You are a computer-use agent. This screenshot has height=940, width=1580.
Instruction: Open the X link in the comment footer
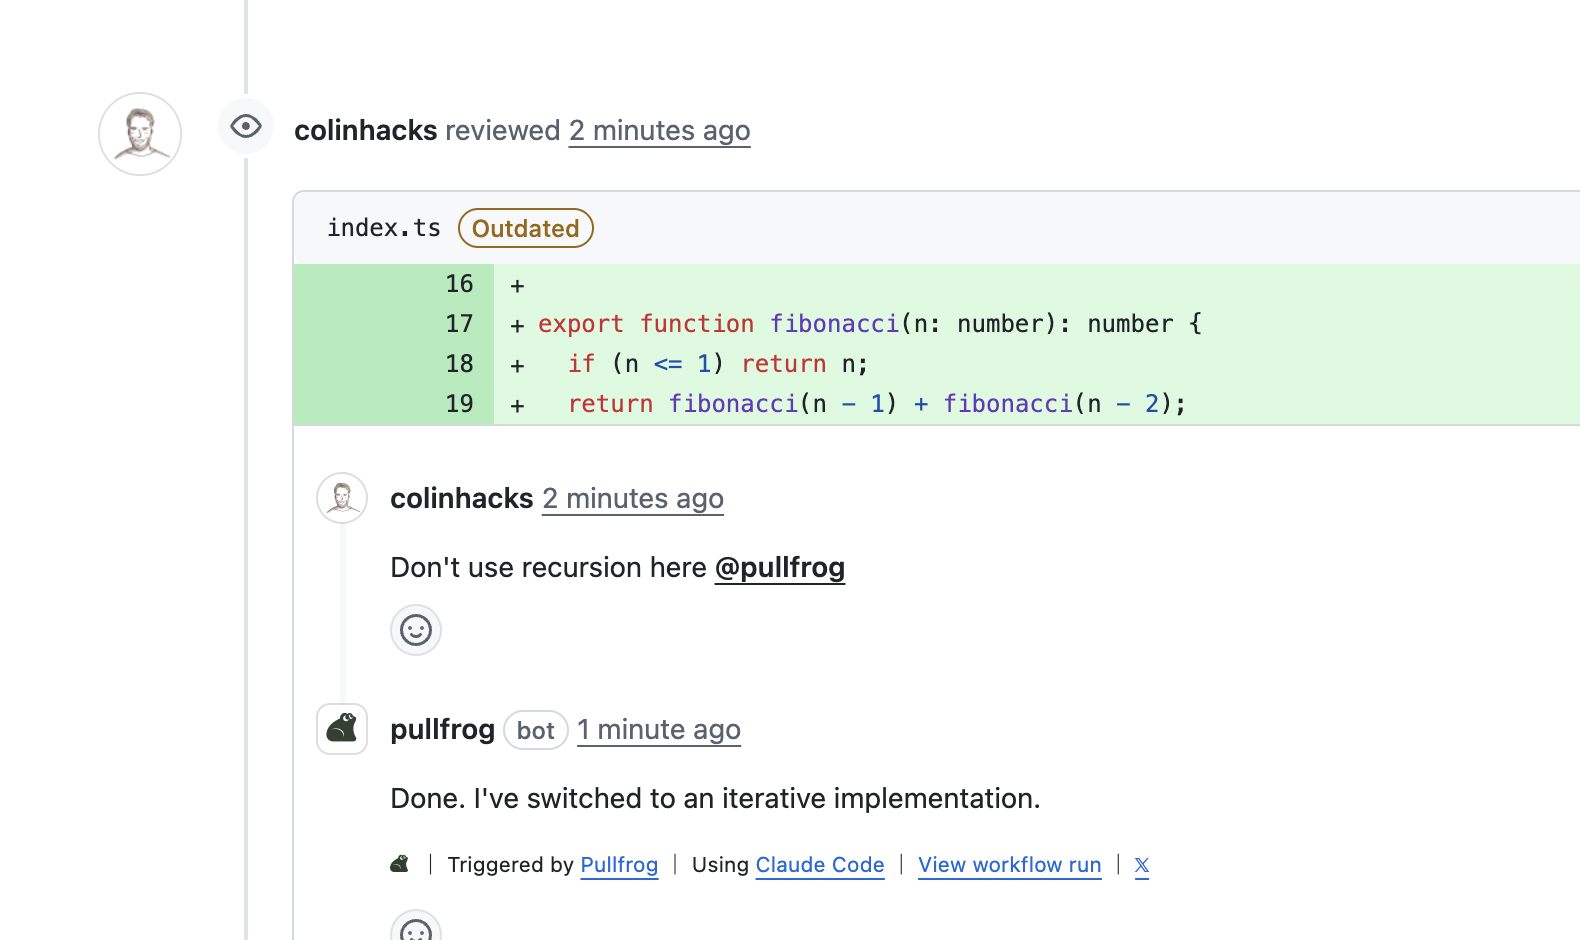pyautogui.click(x=1142, y=865)
